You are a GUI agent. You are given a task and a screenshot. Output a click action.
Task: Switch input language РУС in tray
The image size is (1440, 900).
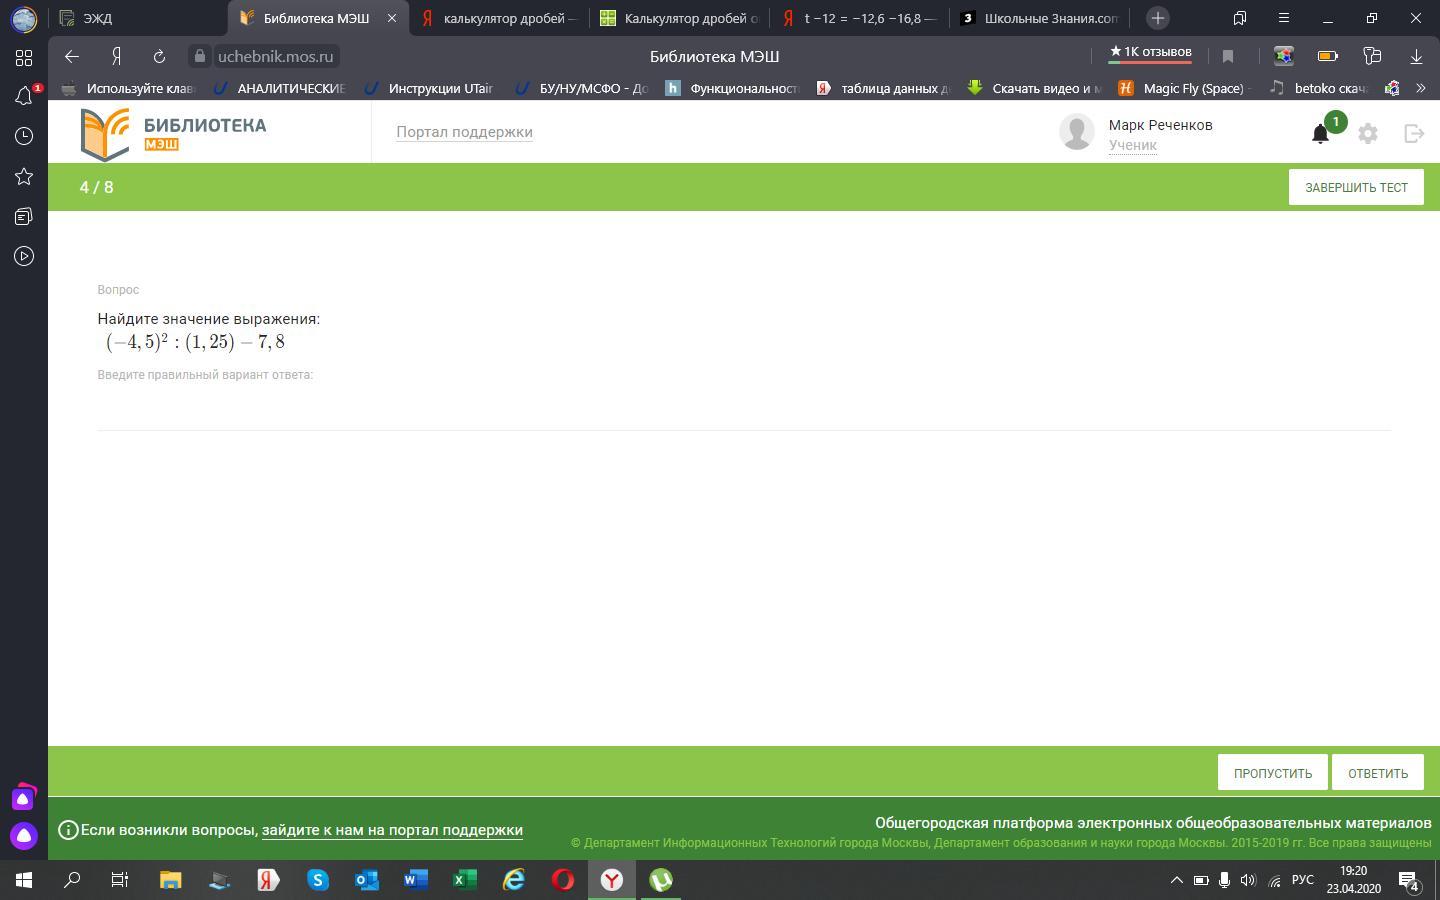click(x=1302, y=880)
